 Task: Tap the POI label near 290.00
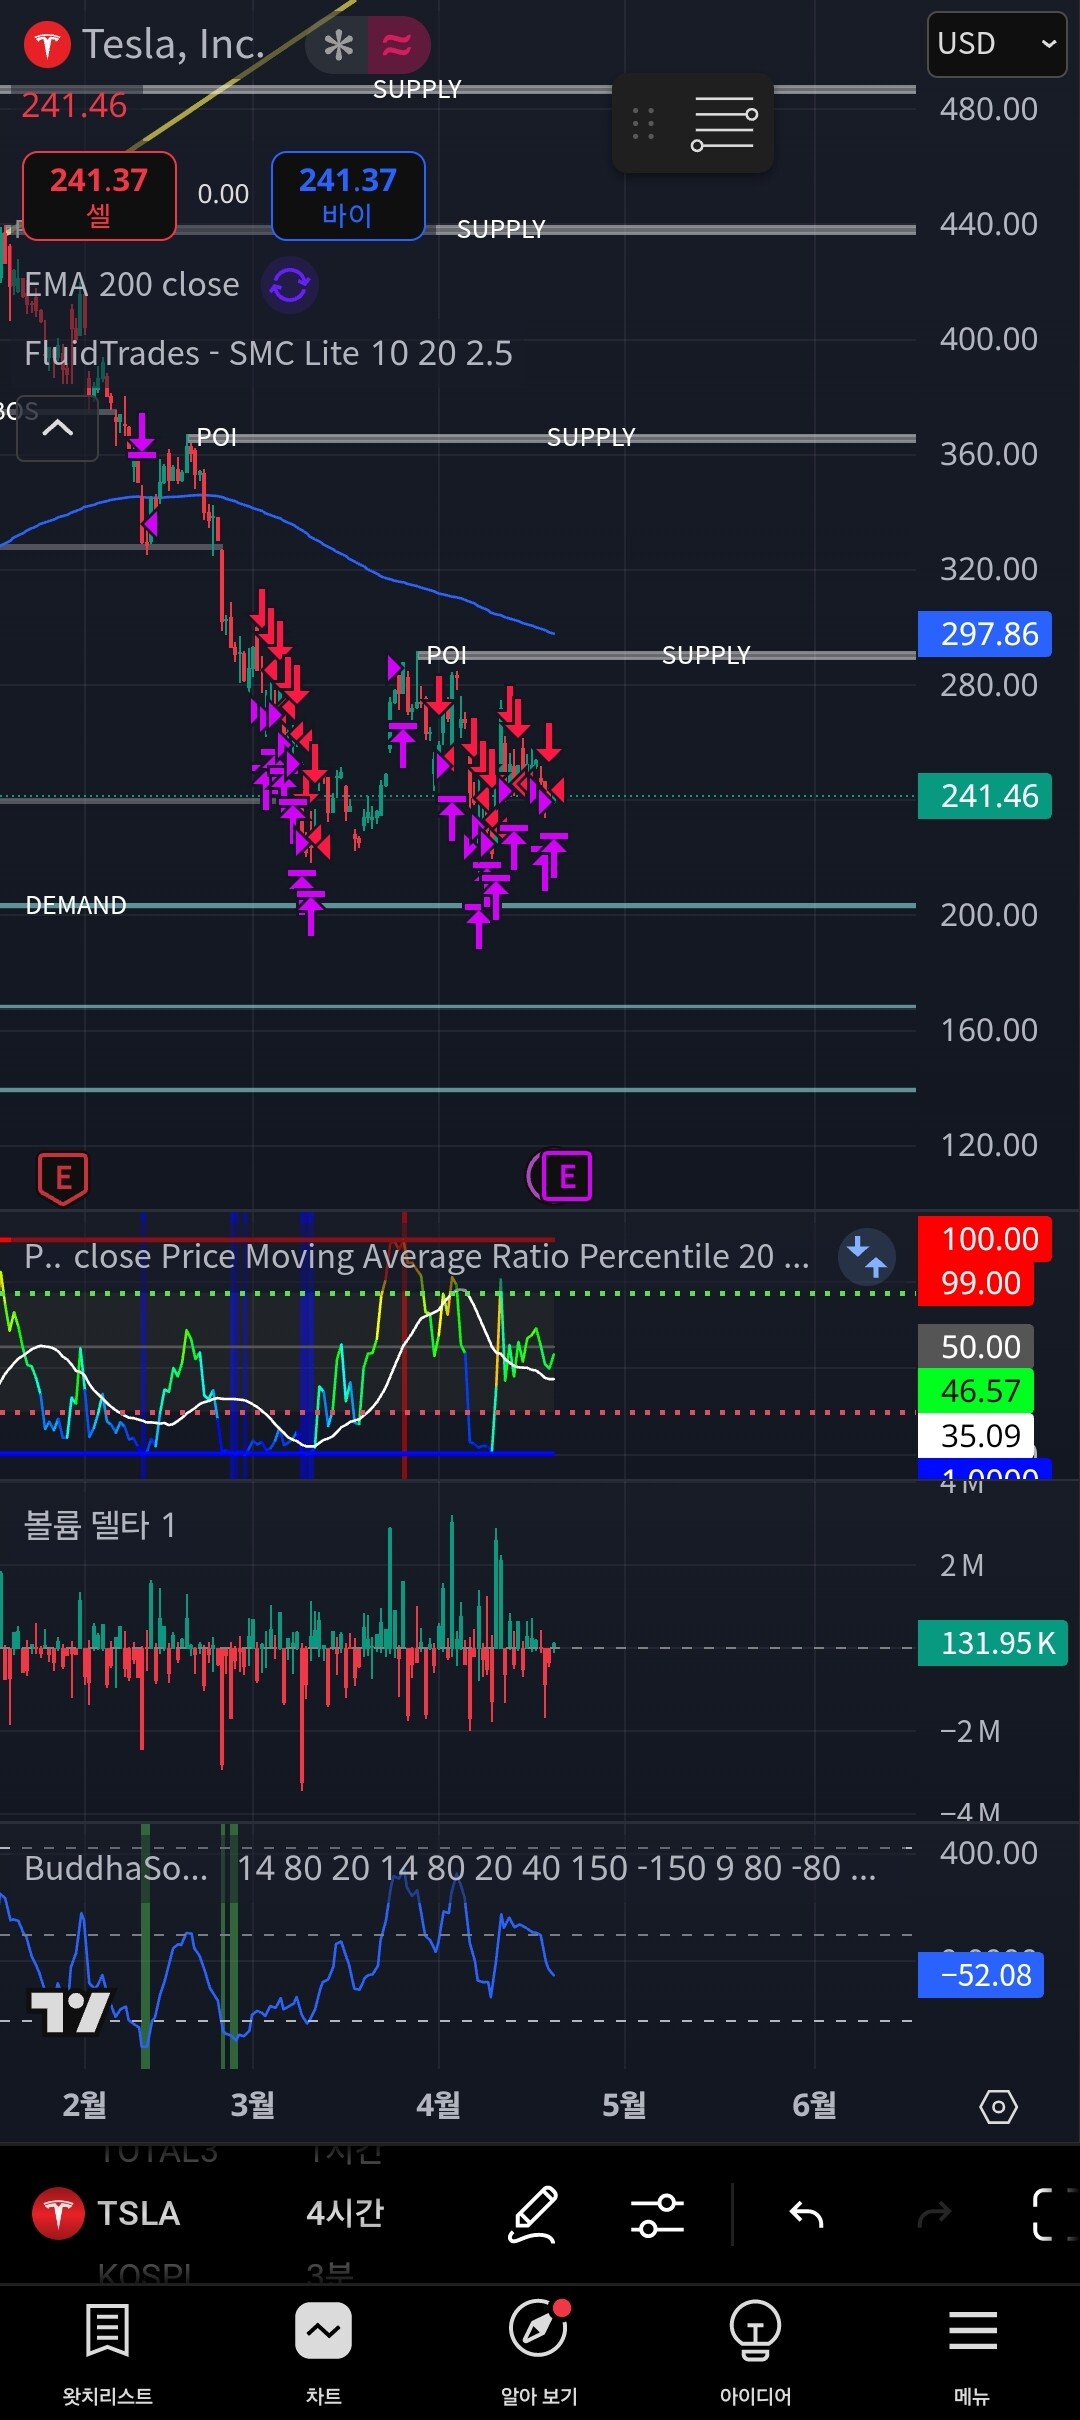point(447,655)
